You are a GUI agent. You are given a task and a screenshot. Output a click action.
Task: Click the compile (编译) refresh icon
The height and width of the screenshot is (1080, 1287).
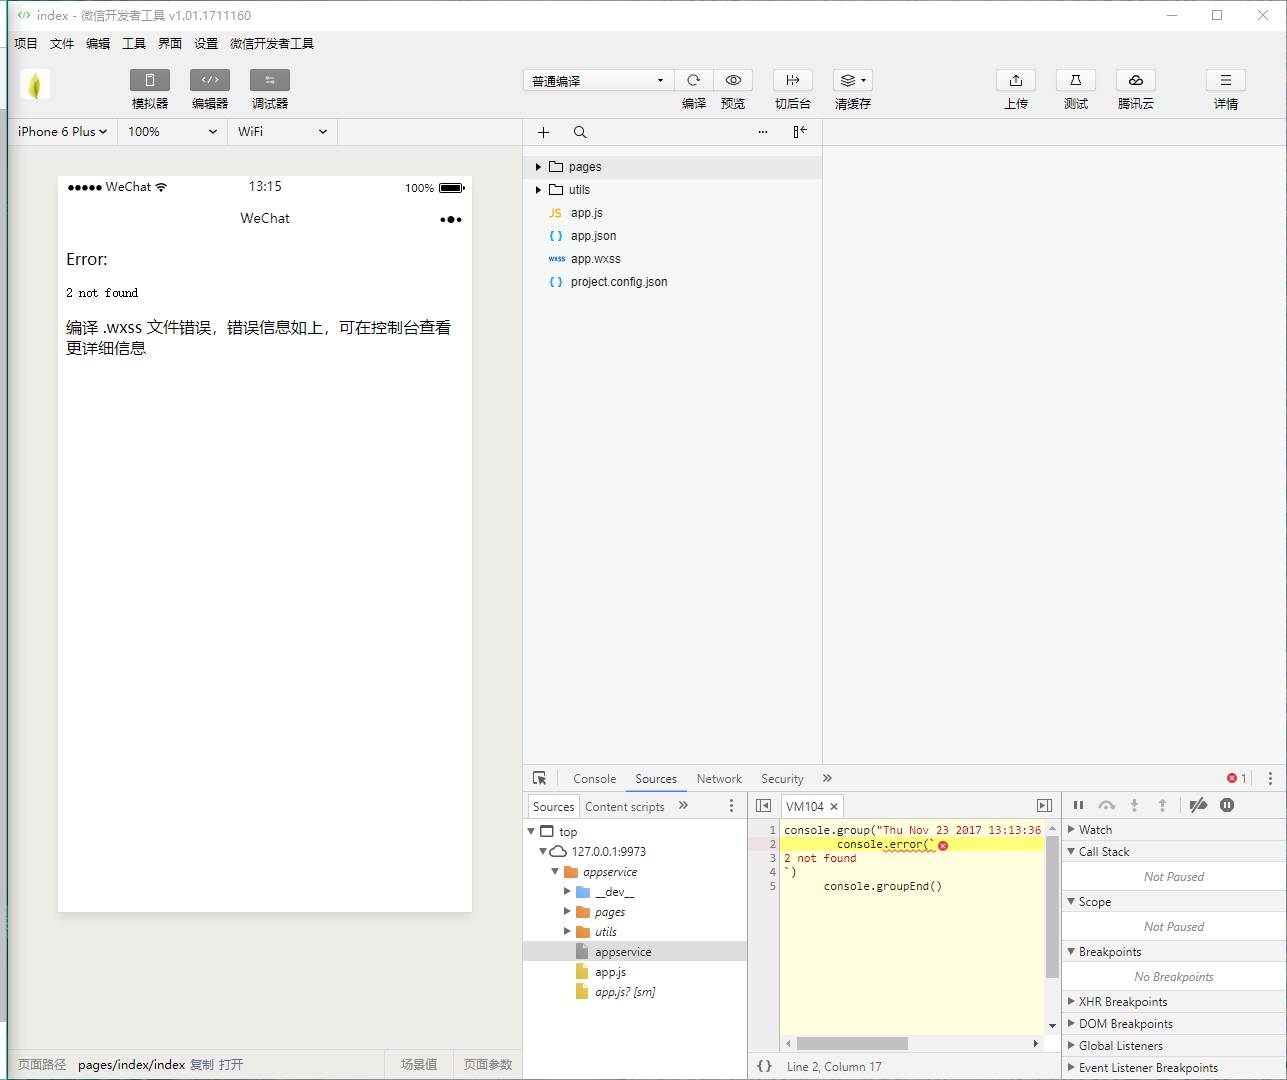(x=693, y=80)
